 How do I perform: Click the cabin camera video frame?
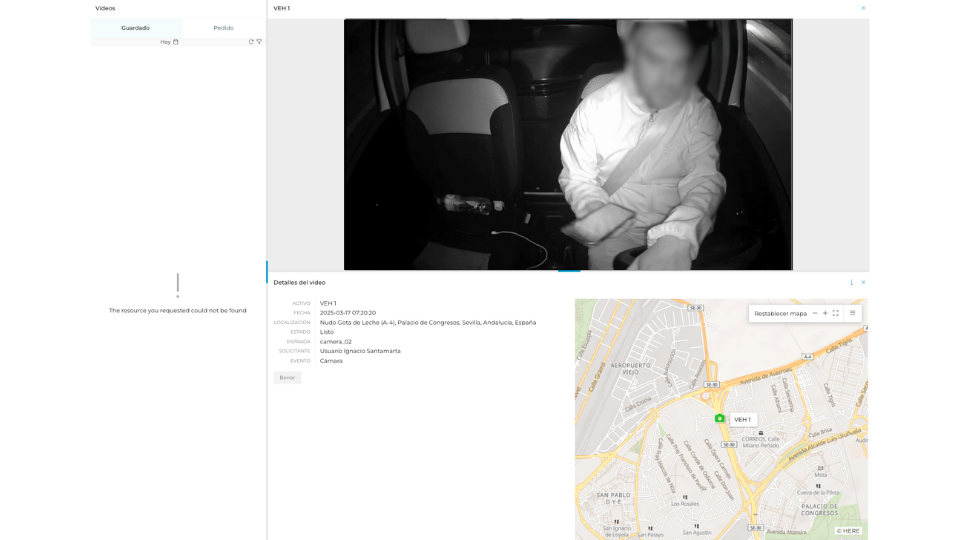pyautogui.click(x=568, y=144)
